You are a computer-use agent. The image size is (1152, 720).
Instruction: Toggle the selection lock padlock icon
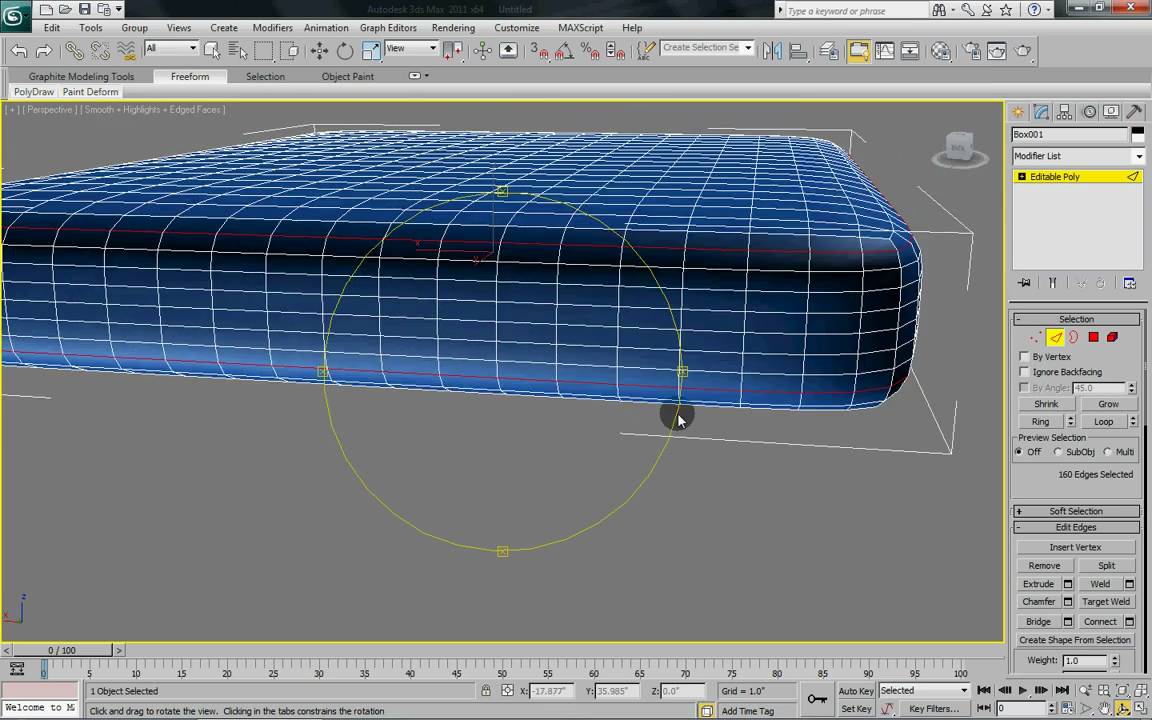pyautogui.click(x=486, y=691)
